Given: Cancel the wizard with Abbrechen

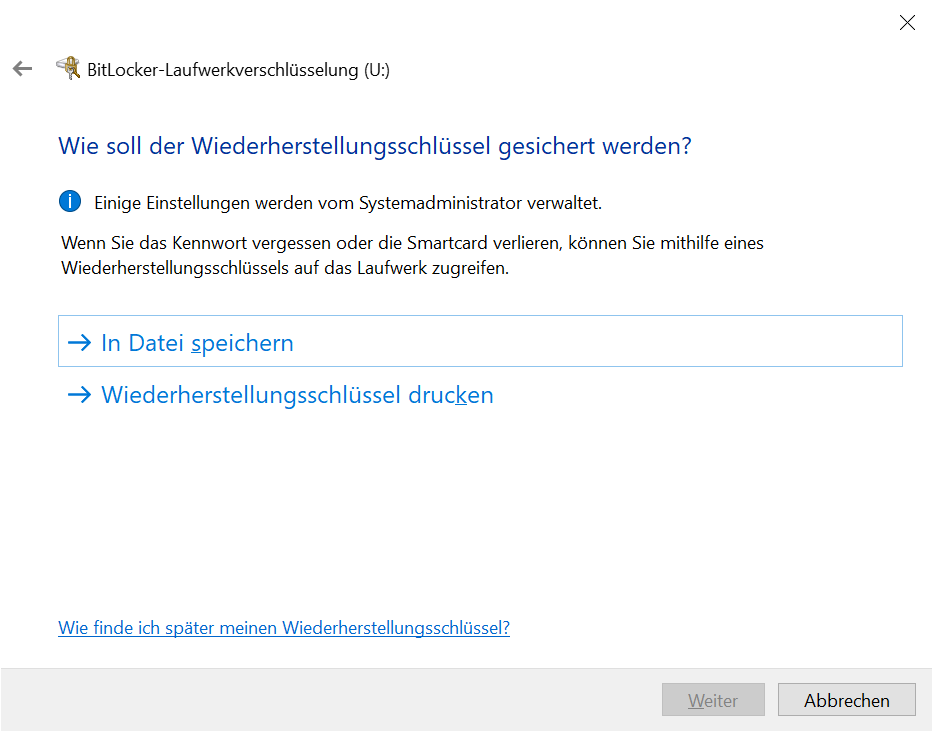Looking at the screenshot, I should point(846,700).
